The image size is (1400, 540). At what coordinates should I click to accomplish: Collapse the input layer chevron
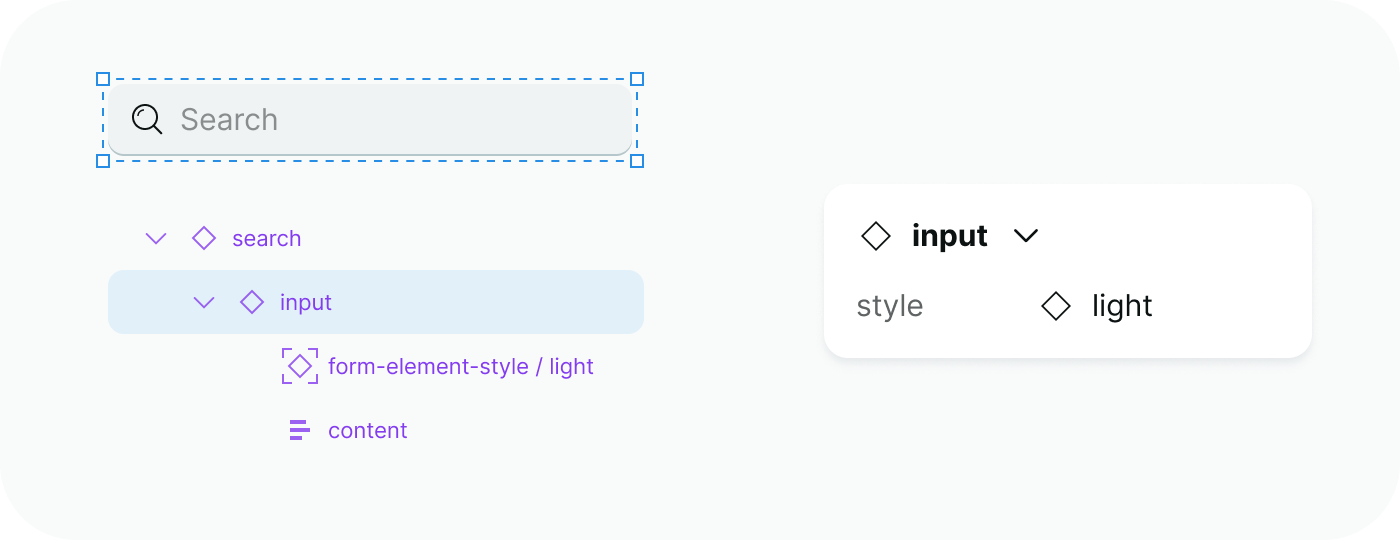click(x=204, y=302)
